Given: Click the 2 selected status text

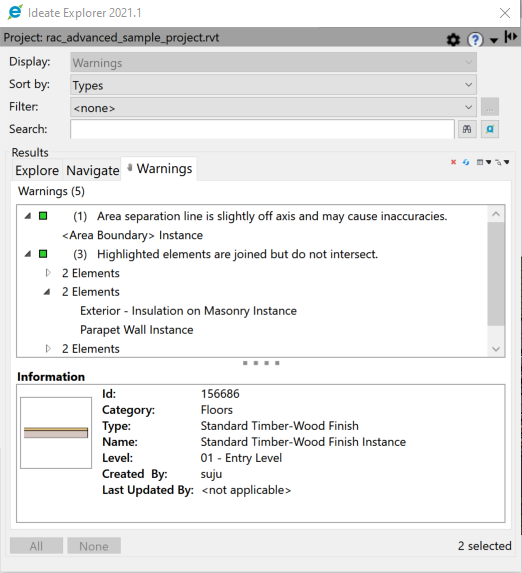Looking at the screenshot, I should [x=485, y=546].
